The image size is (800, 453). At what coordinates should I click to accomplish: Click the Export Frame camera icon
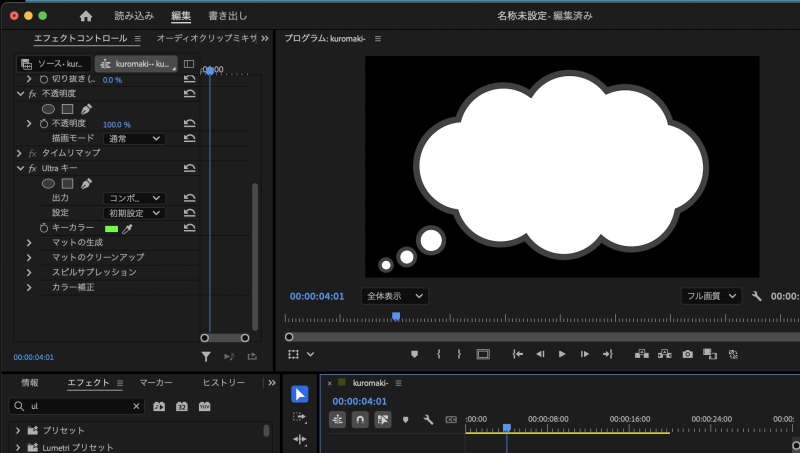pyautogui.click(x=688, y=354)
